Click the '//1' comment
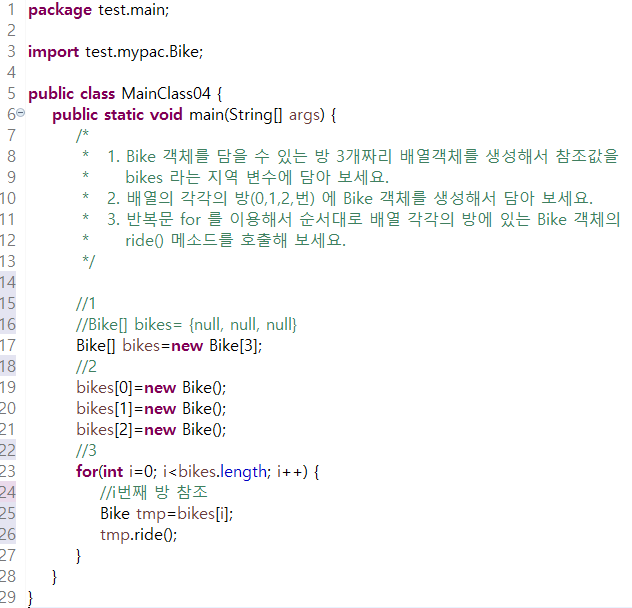This screenshot has height=608, width=632. [x=85, y=303]
